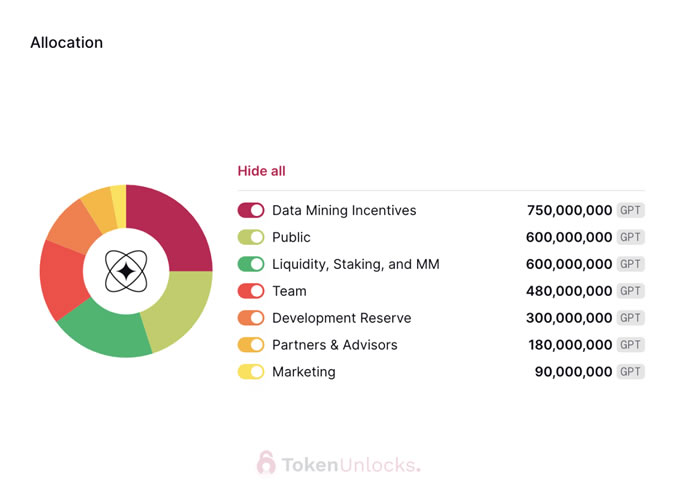700x504 pixels.
Task: Click the 90,000,000 Marketing amount
Action: 573,372
